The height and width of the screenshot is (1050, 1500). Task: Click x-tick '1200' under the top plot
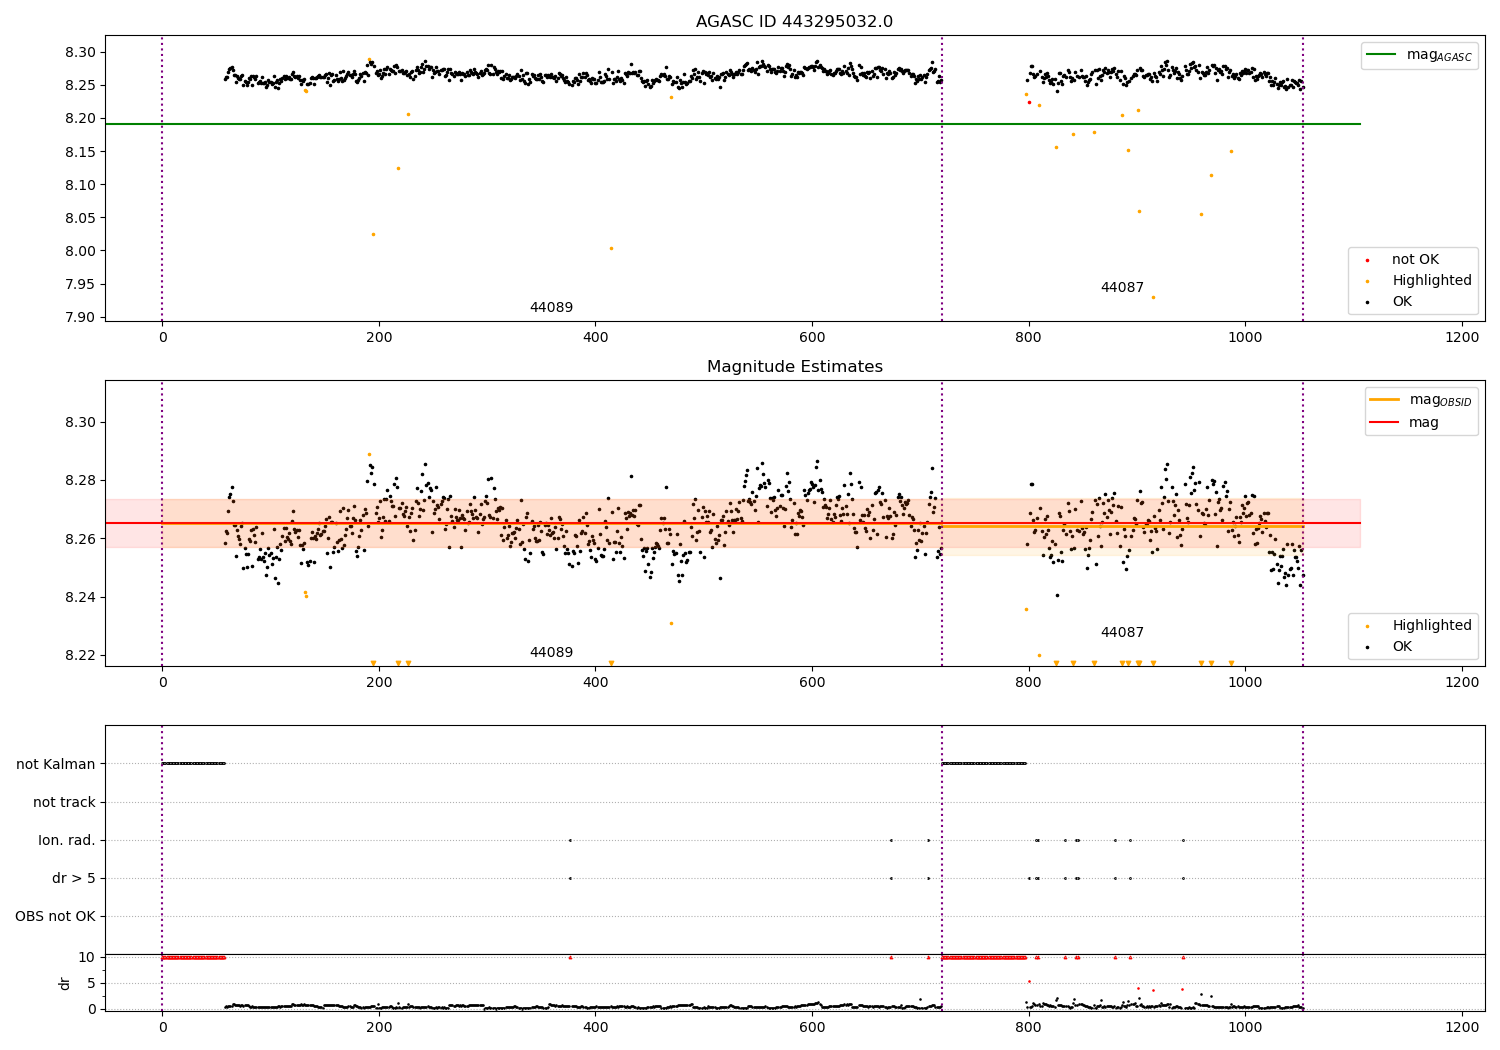[1462, 338]
